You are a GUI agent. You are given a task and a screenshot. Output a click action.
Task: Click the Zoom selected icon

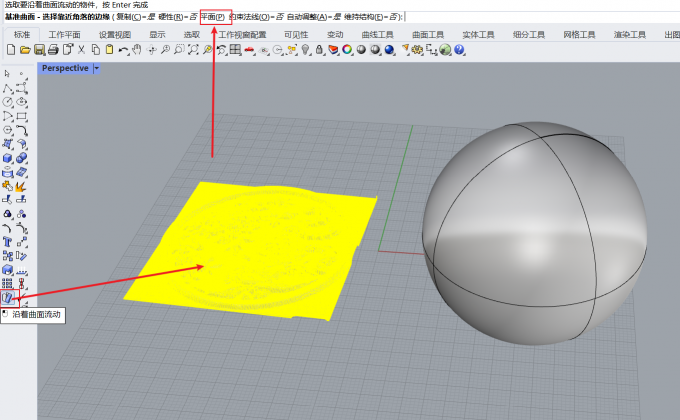pos(207,50)
